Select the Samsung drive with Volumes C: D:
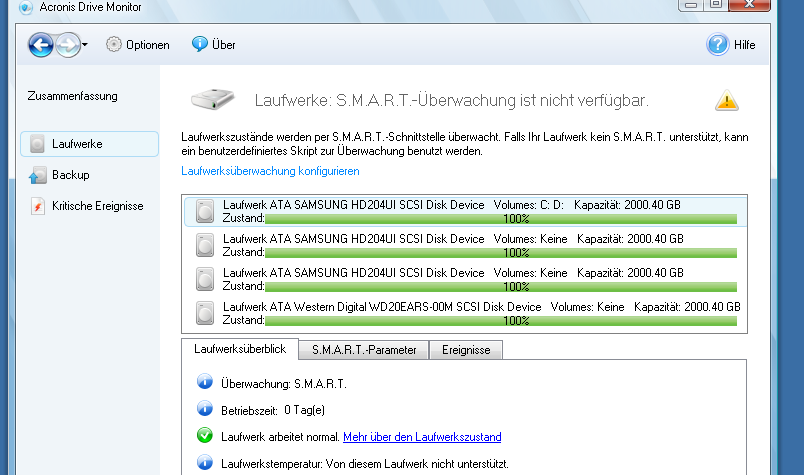Screen dimensions: 804x475 465,211
